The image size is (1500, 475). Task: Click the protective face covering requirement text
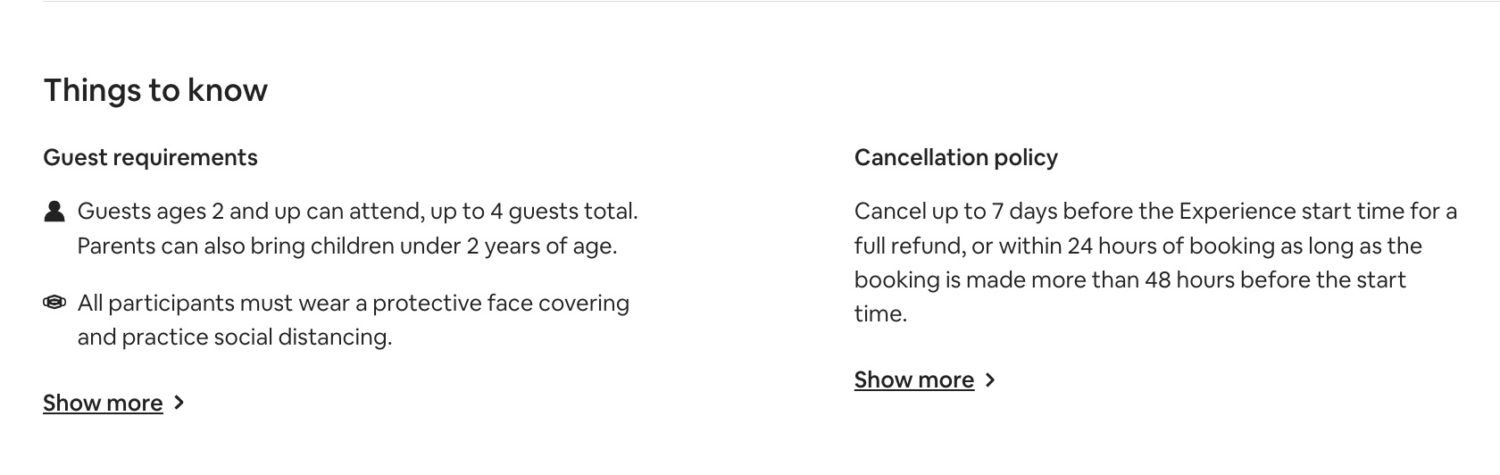point(353,303)
